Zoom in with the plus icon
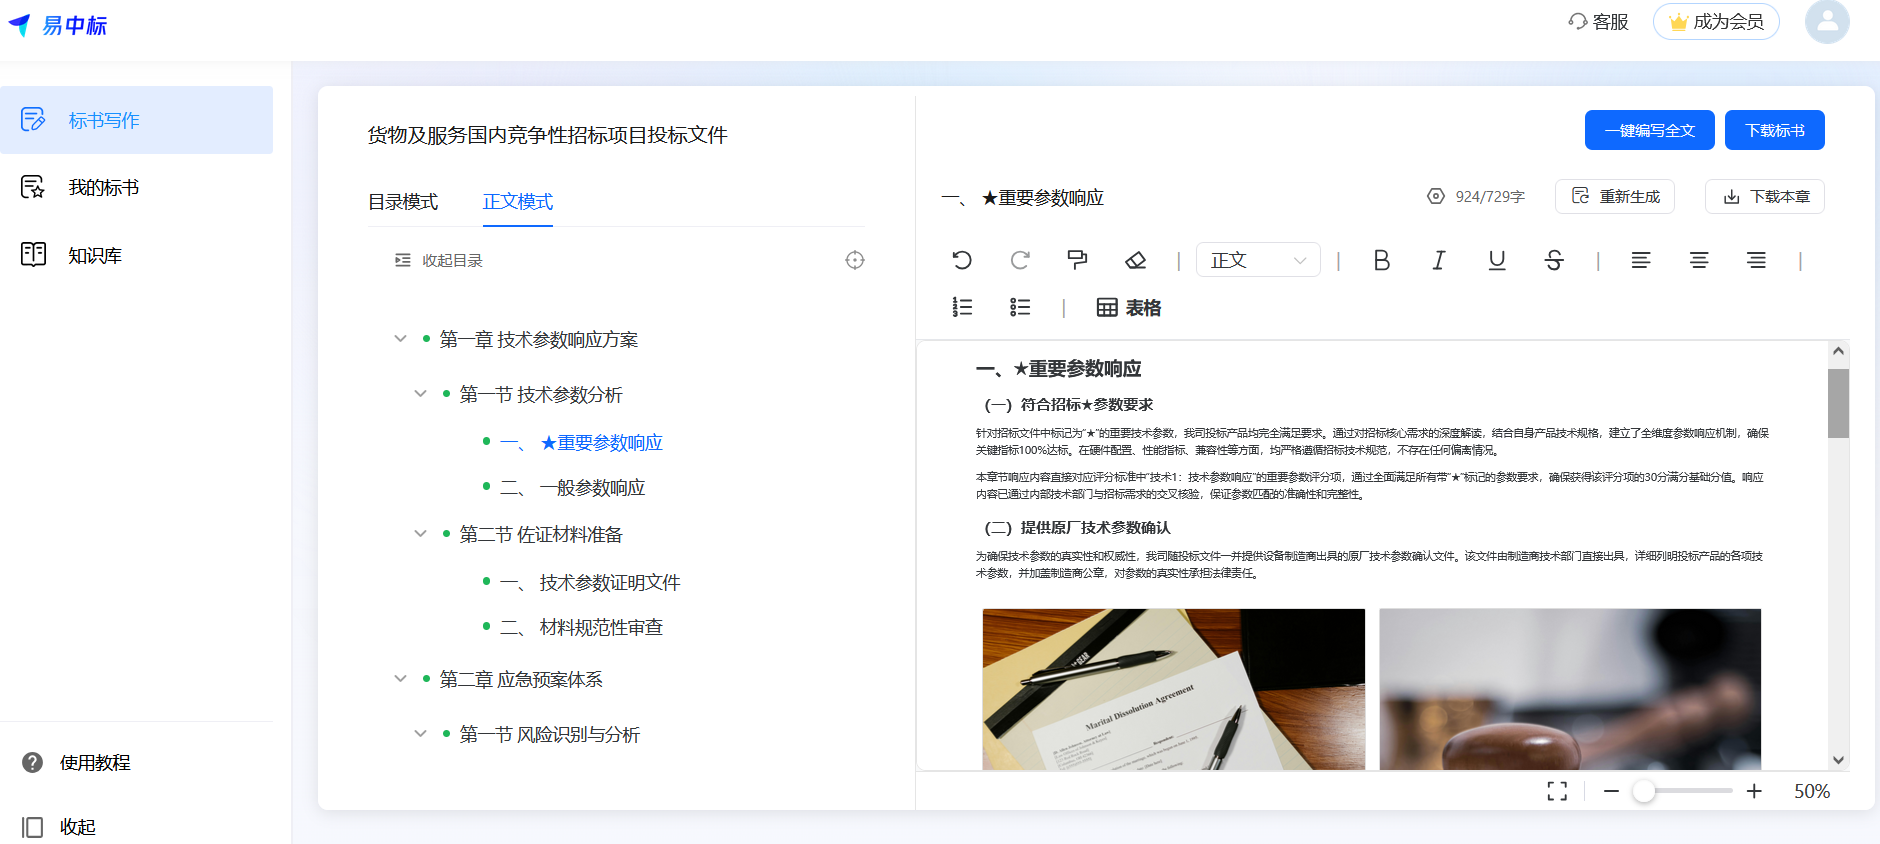Viewport: 1880px width, 844px height. 1754,791
